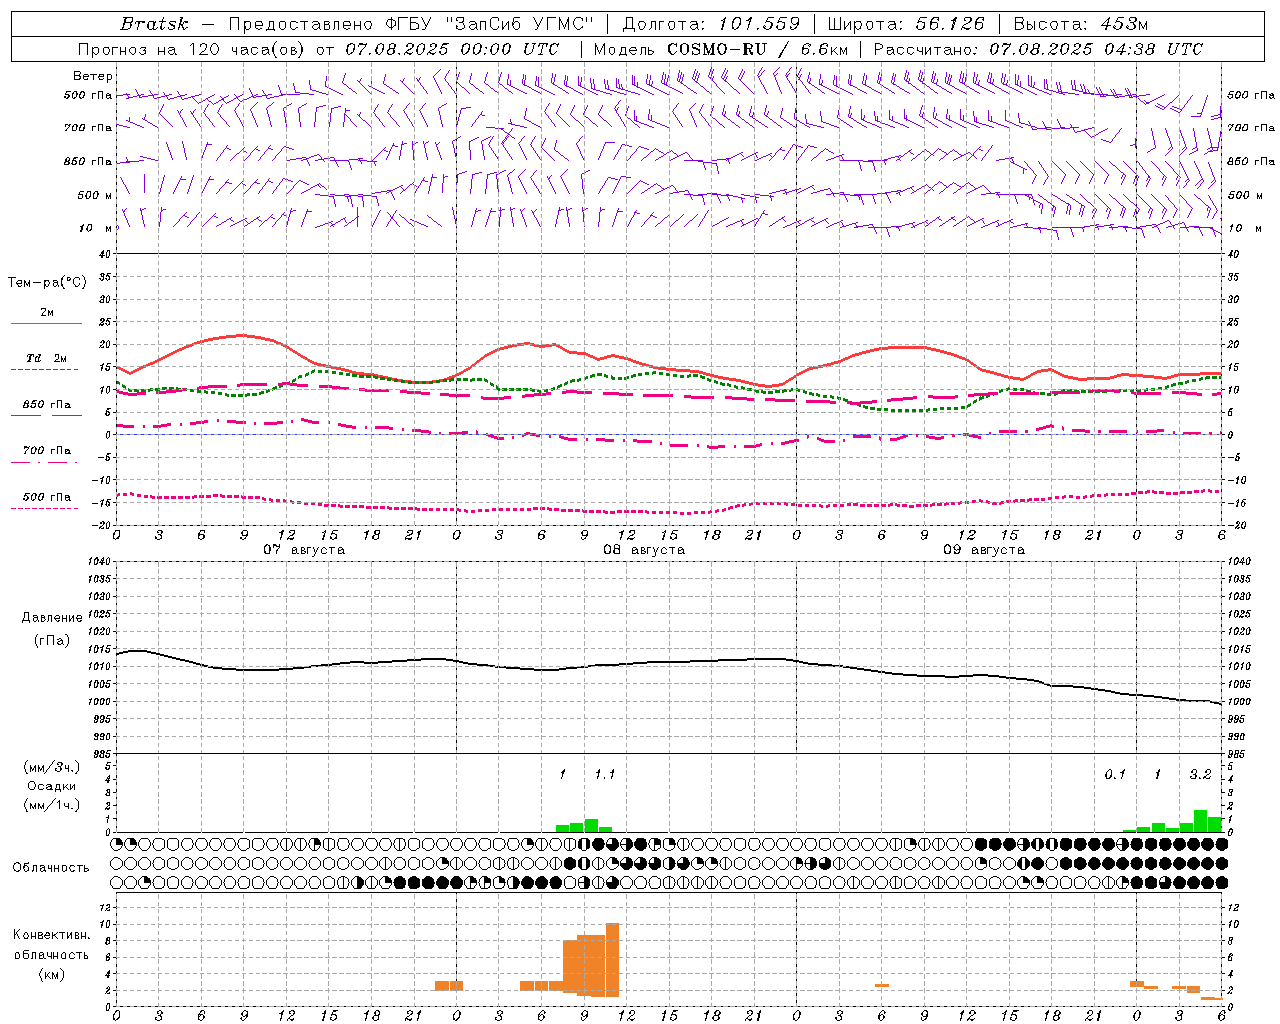Screen dimensions: 1280x1024
Task: Click the '(гПа)' pressure unit label
Action: pos(52,641)
